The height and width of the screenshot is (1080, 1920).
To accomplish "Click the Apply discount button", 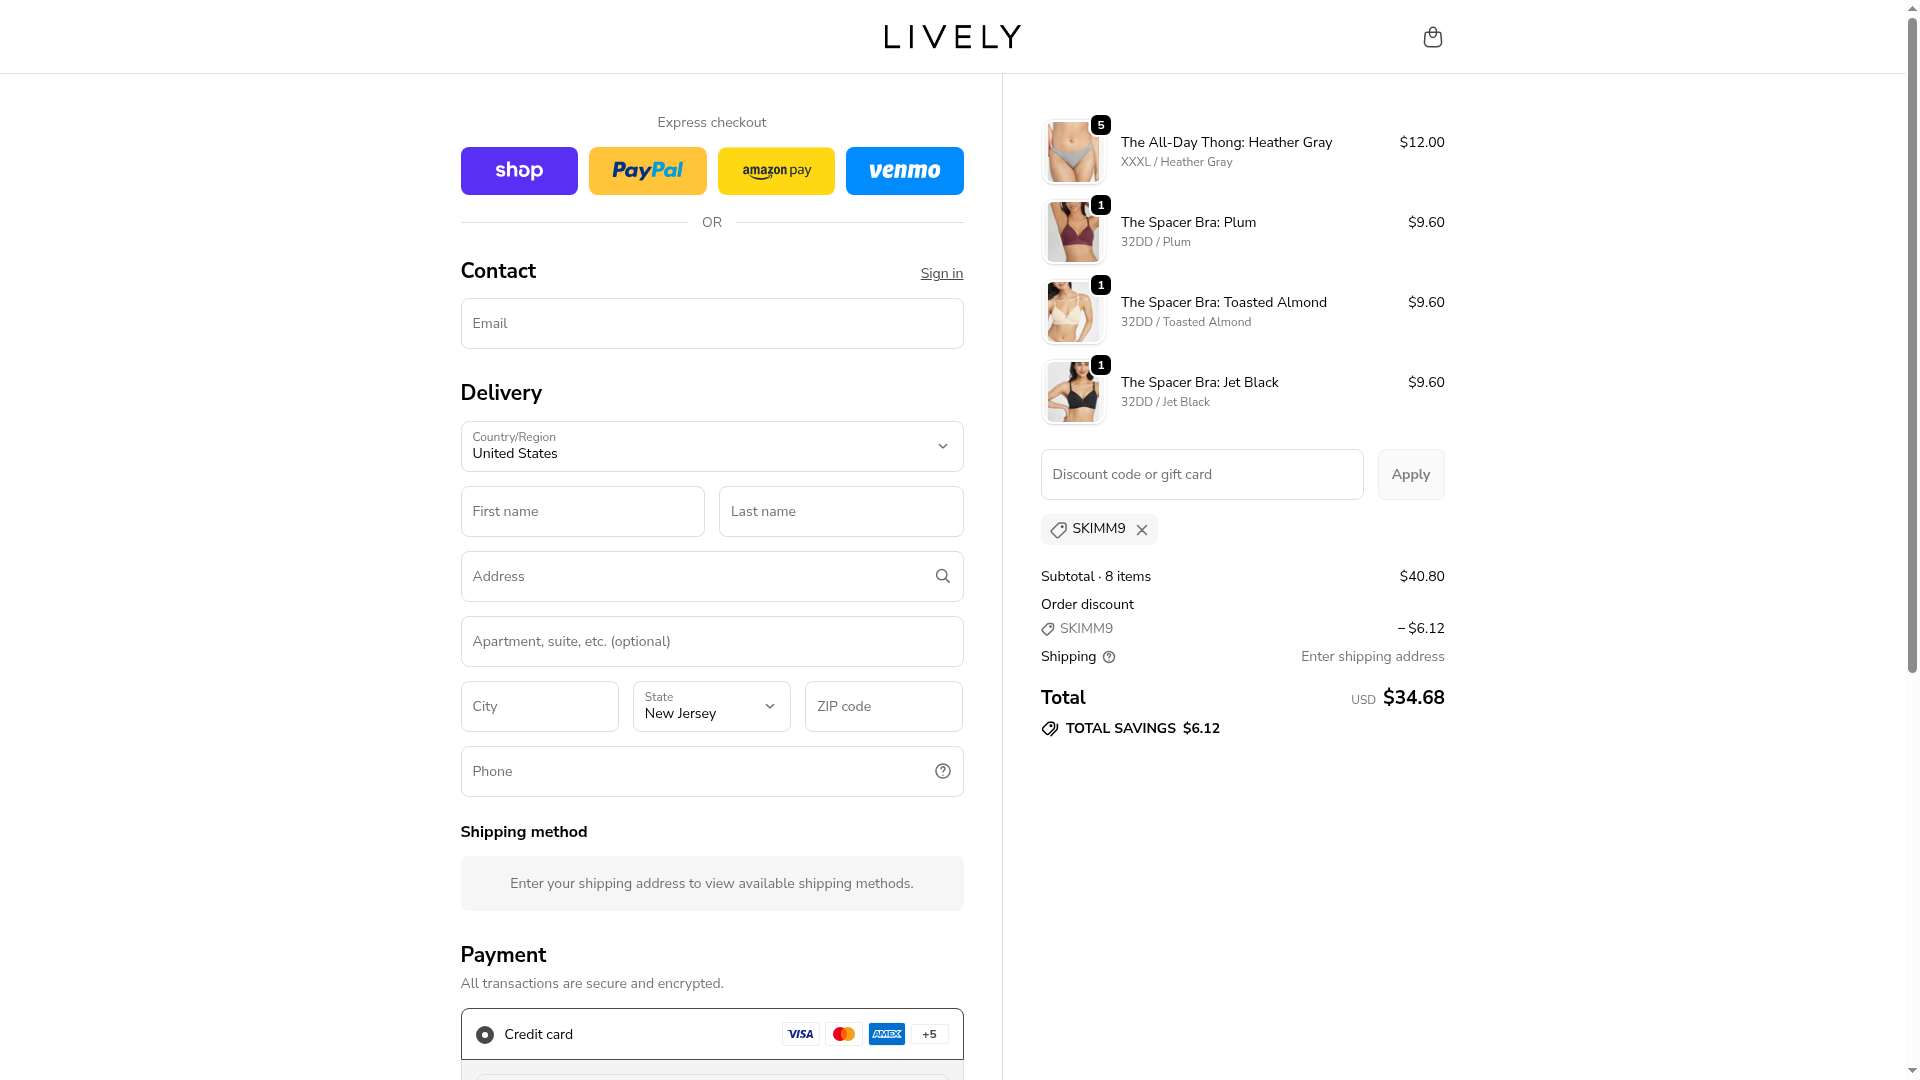I will click(1410, 474).
